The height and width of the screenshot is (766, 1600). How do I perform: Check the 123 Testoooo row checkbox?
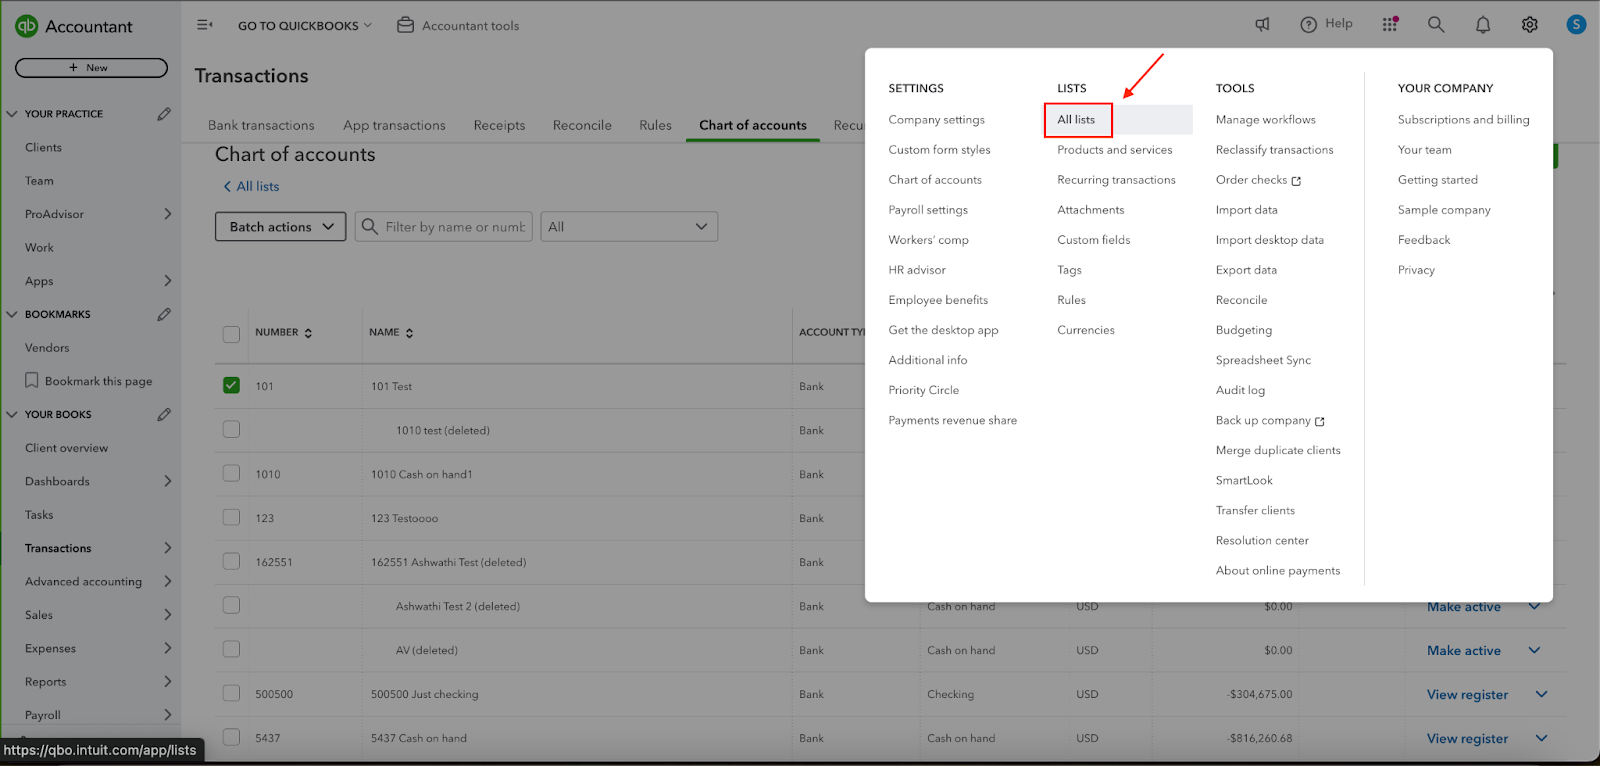(x=231, y=517)
